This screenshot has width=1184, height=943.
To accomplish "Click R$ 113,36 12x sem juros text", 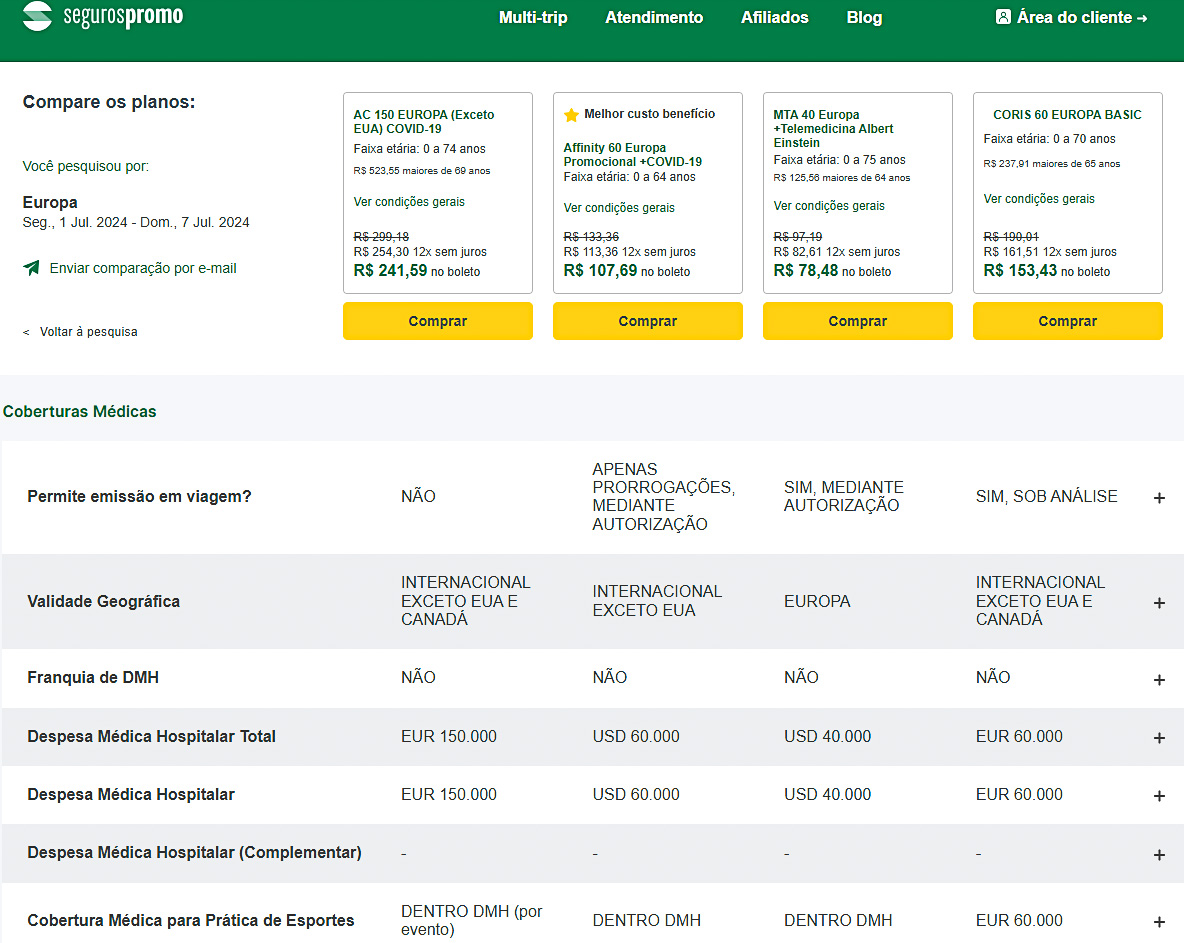I will [x=630, y=251].
